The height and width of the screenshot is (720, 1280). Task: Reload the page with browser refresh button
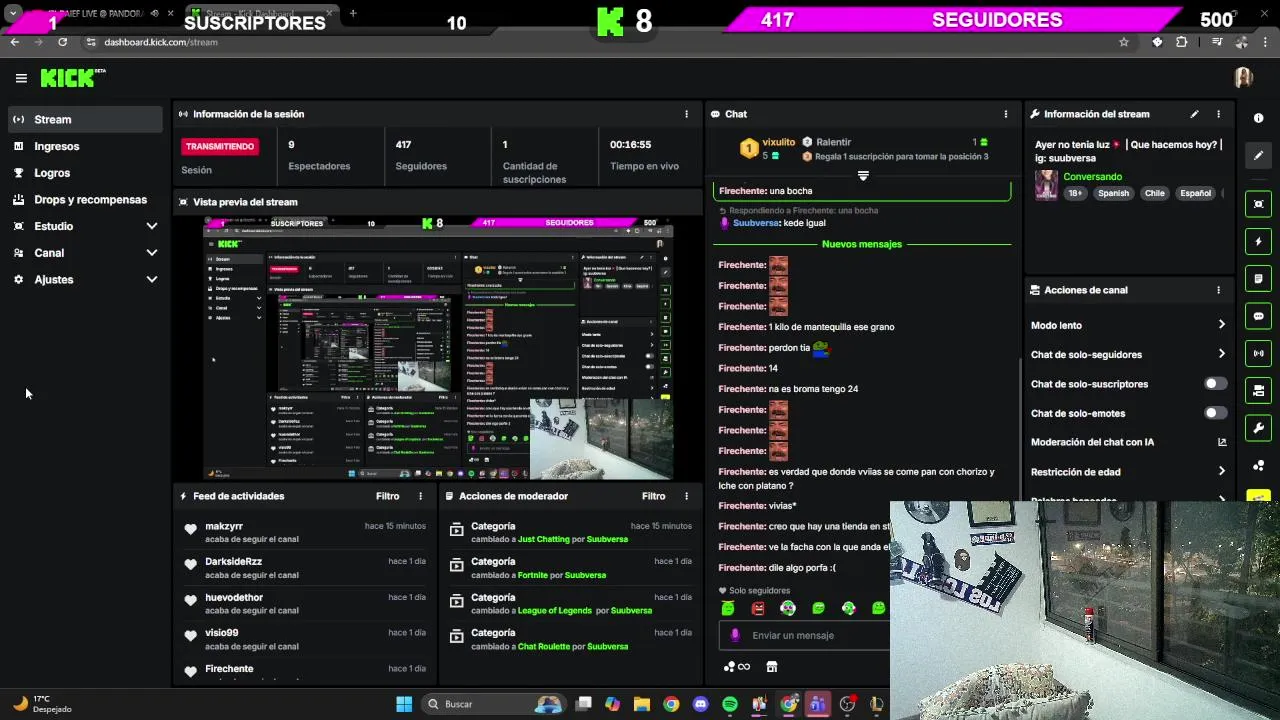coord(62,42)
